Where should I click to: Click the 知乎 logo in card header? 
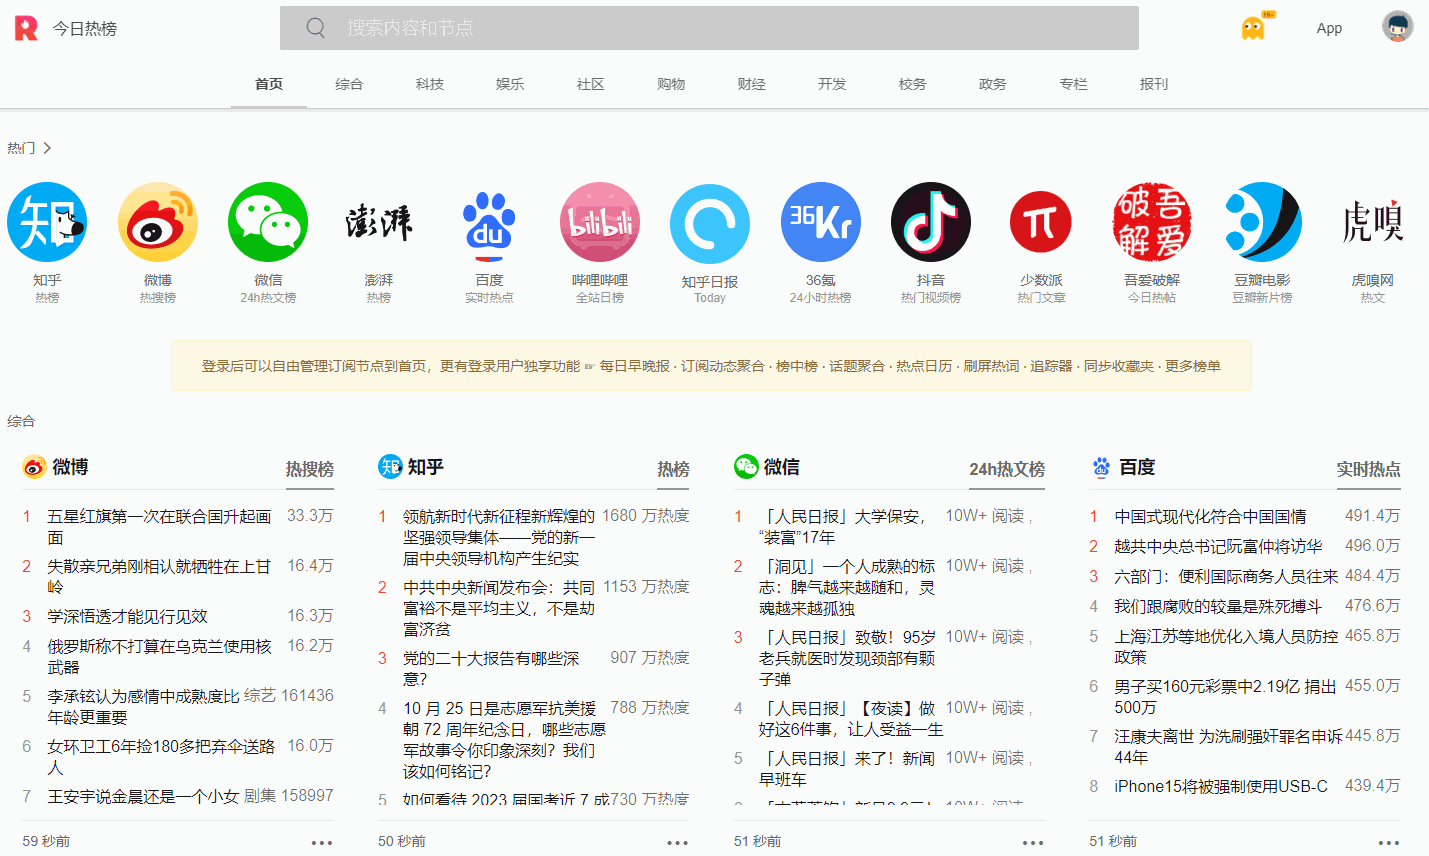[x=390, y=467]
